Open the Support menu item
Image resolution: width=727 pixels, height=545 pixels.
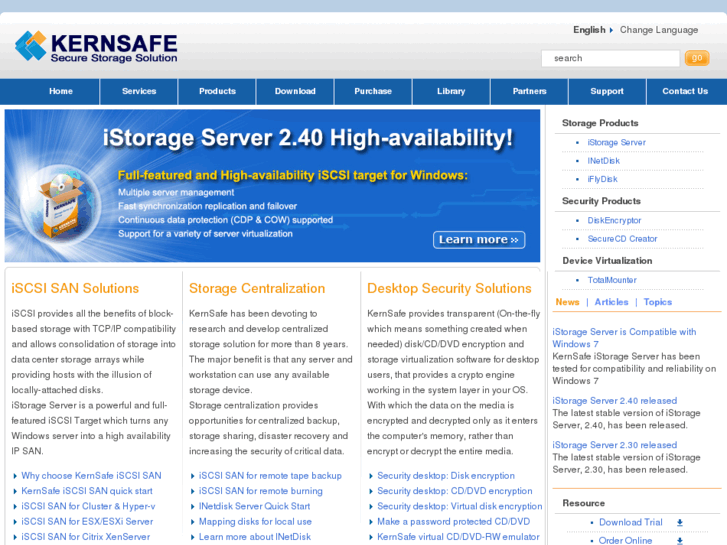607,91
